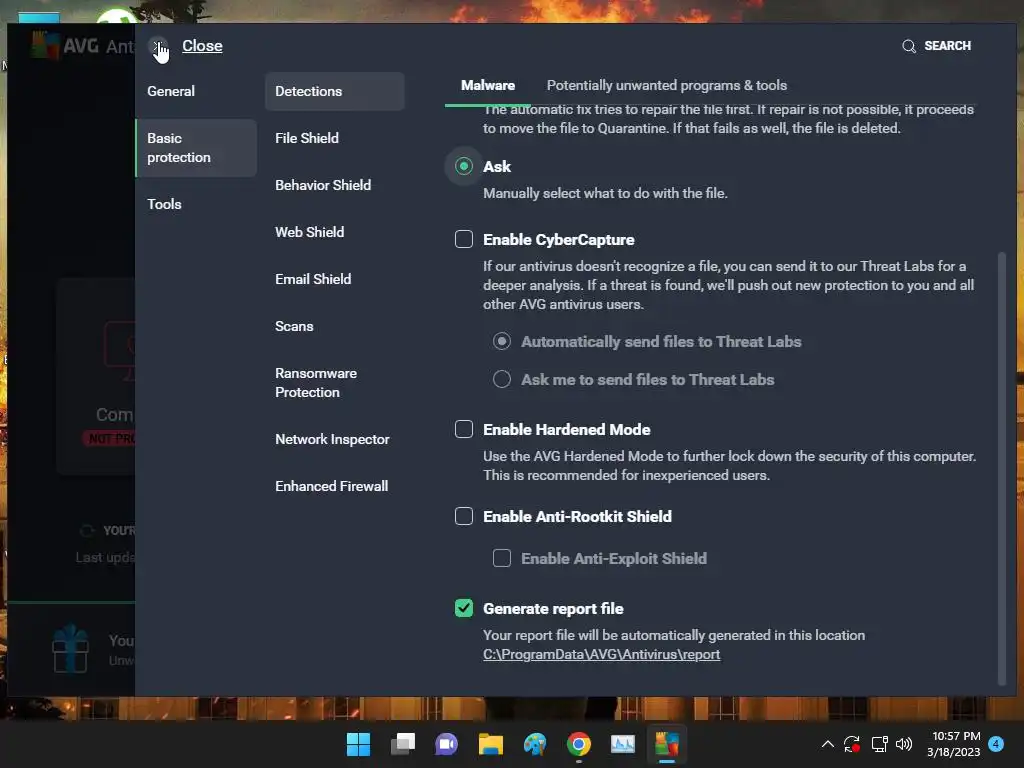Open network tray icon
This screenshot has width=1024, height=768.
tap(879, 744)
